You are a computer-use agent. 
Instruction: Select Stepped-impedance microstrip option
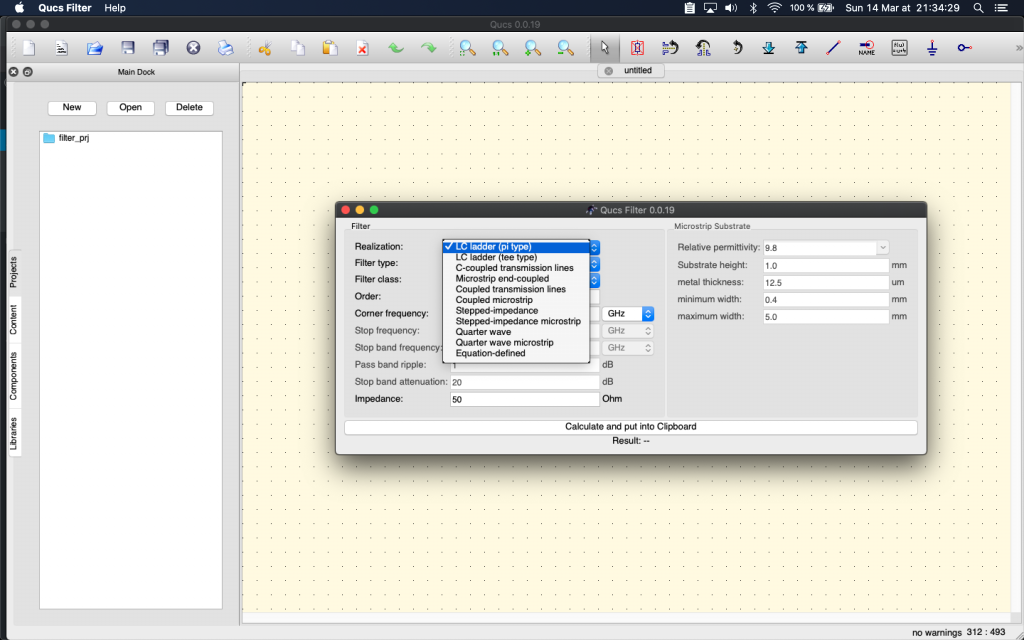[x=516, y=321]
